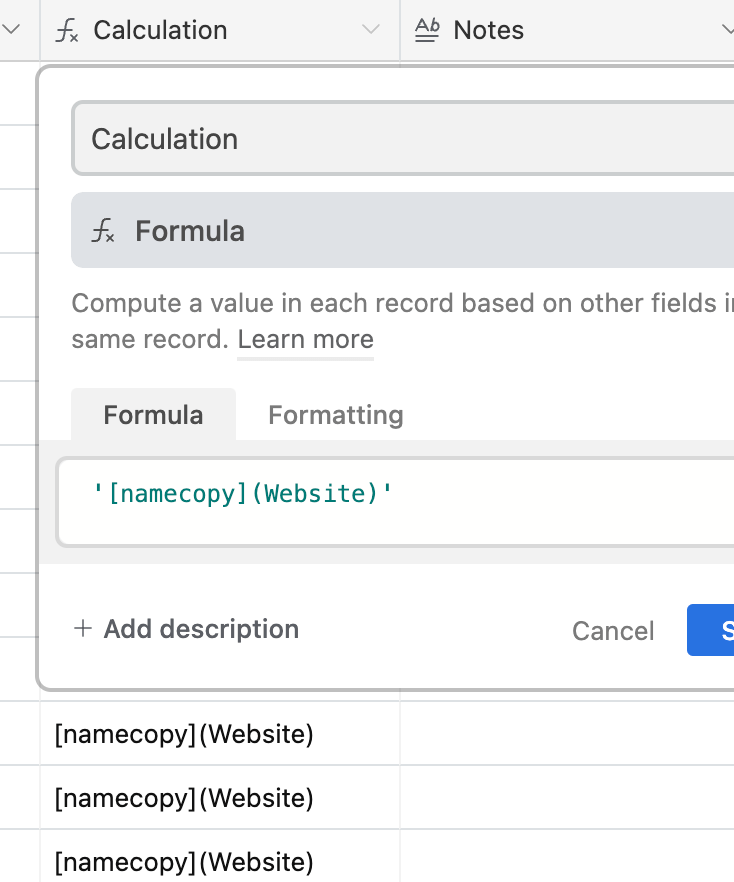This screenshot has height=882, width=734.
Task: Expand the chevron in the top-left corner
Action: click(x=11, y=30)
